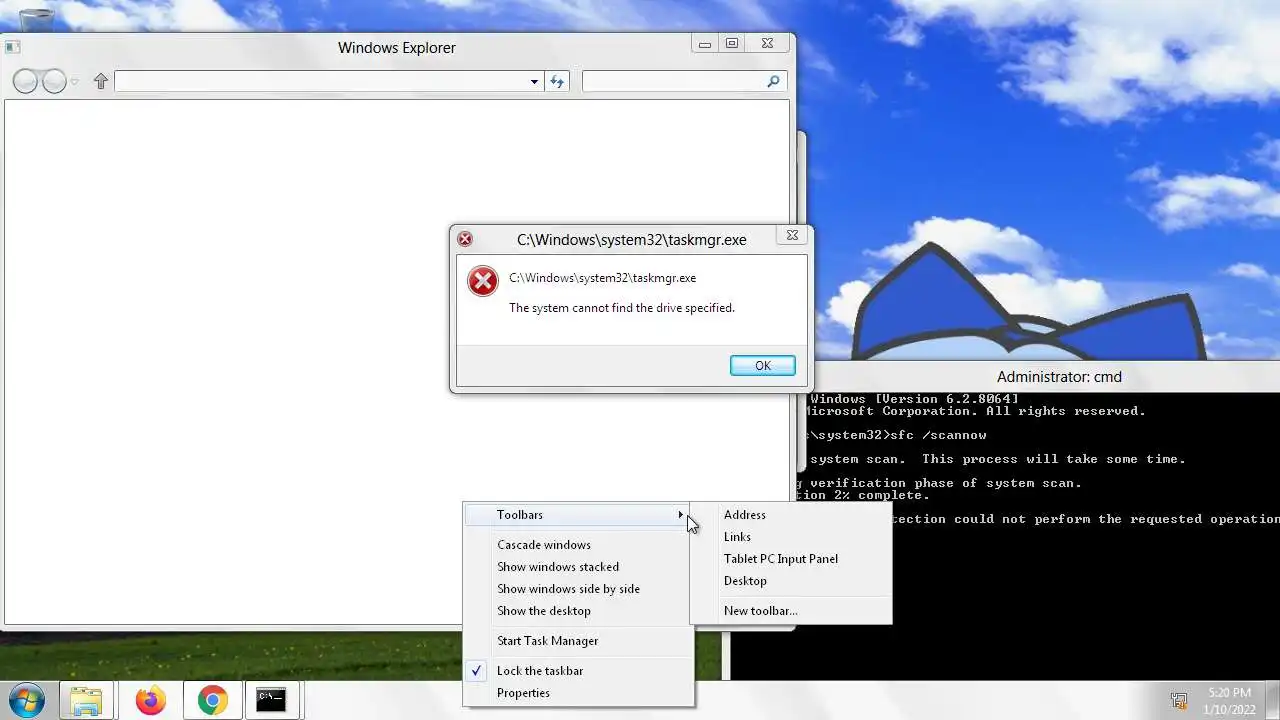Click the sfc /scannow line in cmd
Image resolution: width=1280 pixels, height=720 pixels.
[898, 435]
